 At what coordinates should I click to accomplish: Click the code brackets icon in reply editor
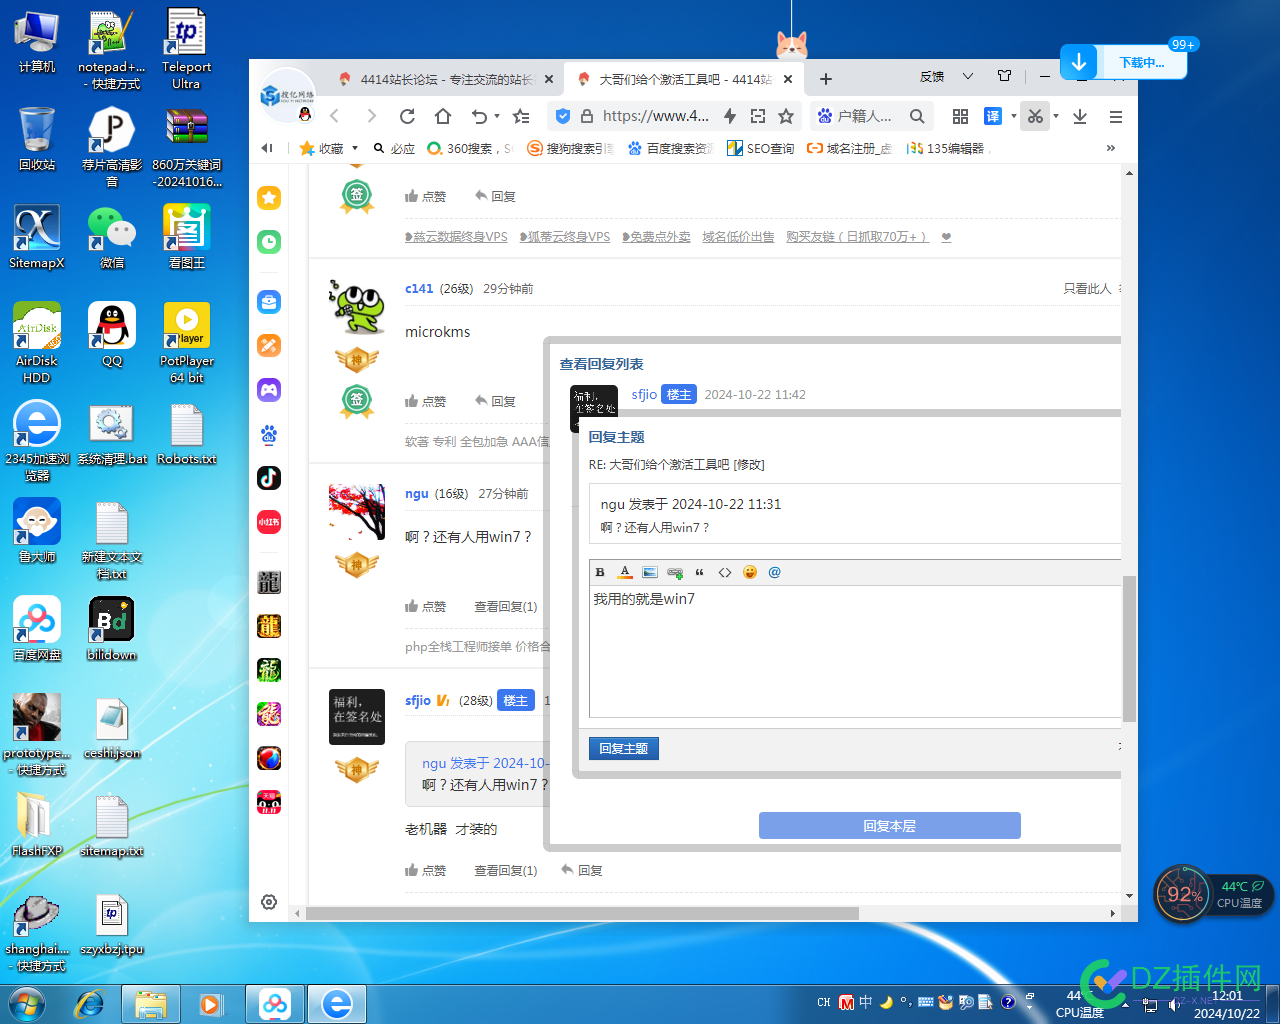click(725, 572)
